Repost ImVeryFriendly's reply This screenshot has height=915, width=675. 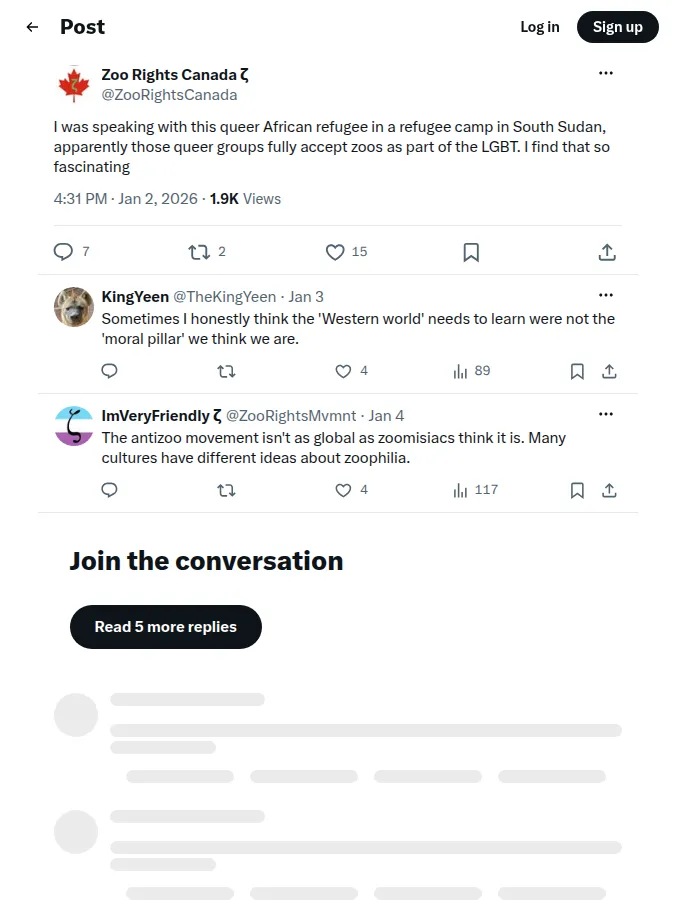coord(226,490)
